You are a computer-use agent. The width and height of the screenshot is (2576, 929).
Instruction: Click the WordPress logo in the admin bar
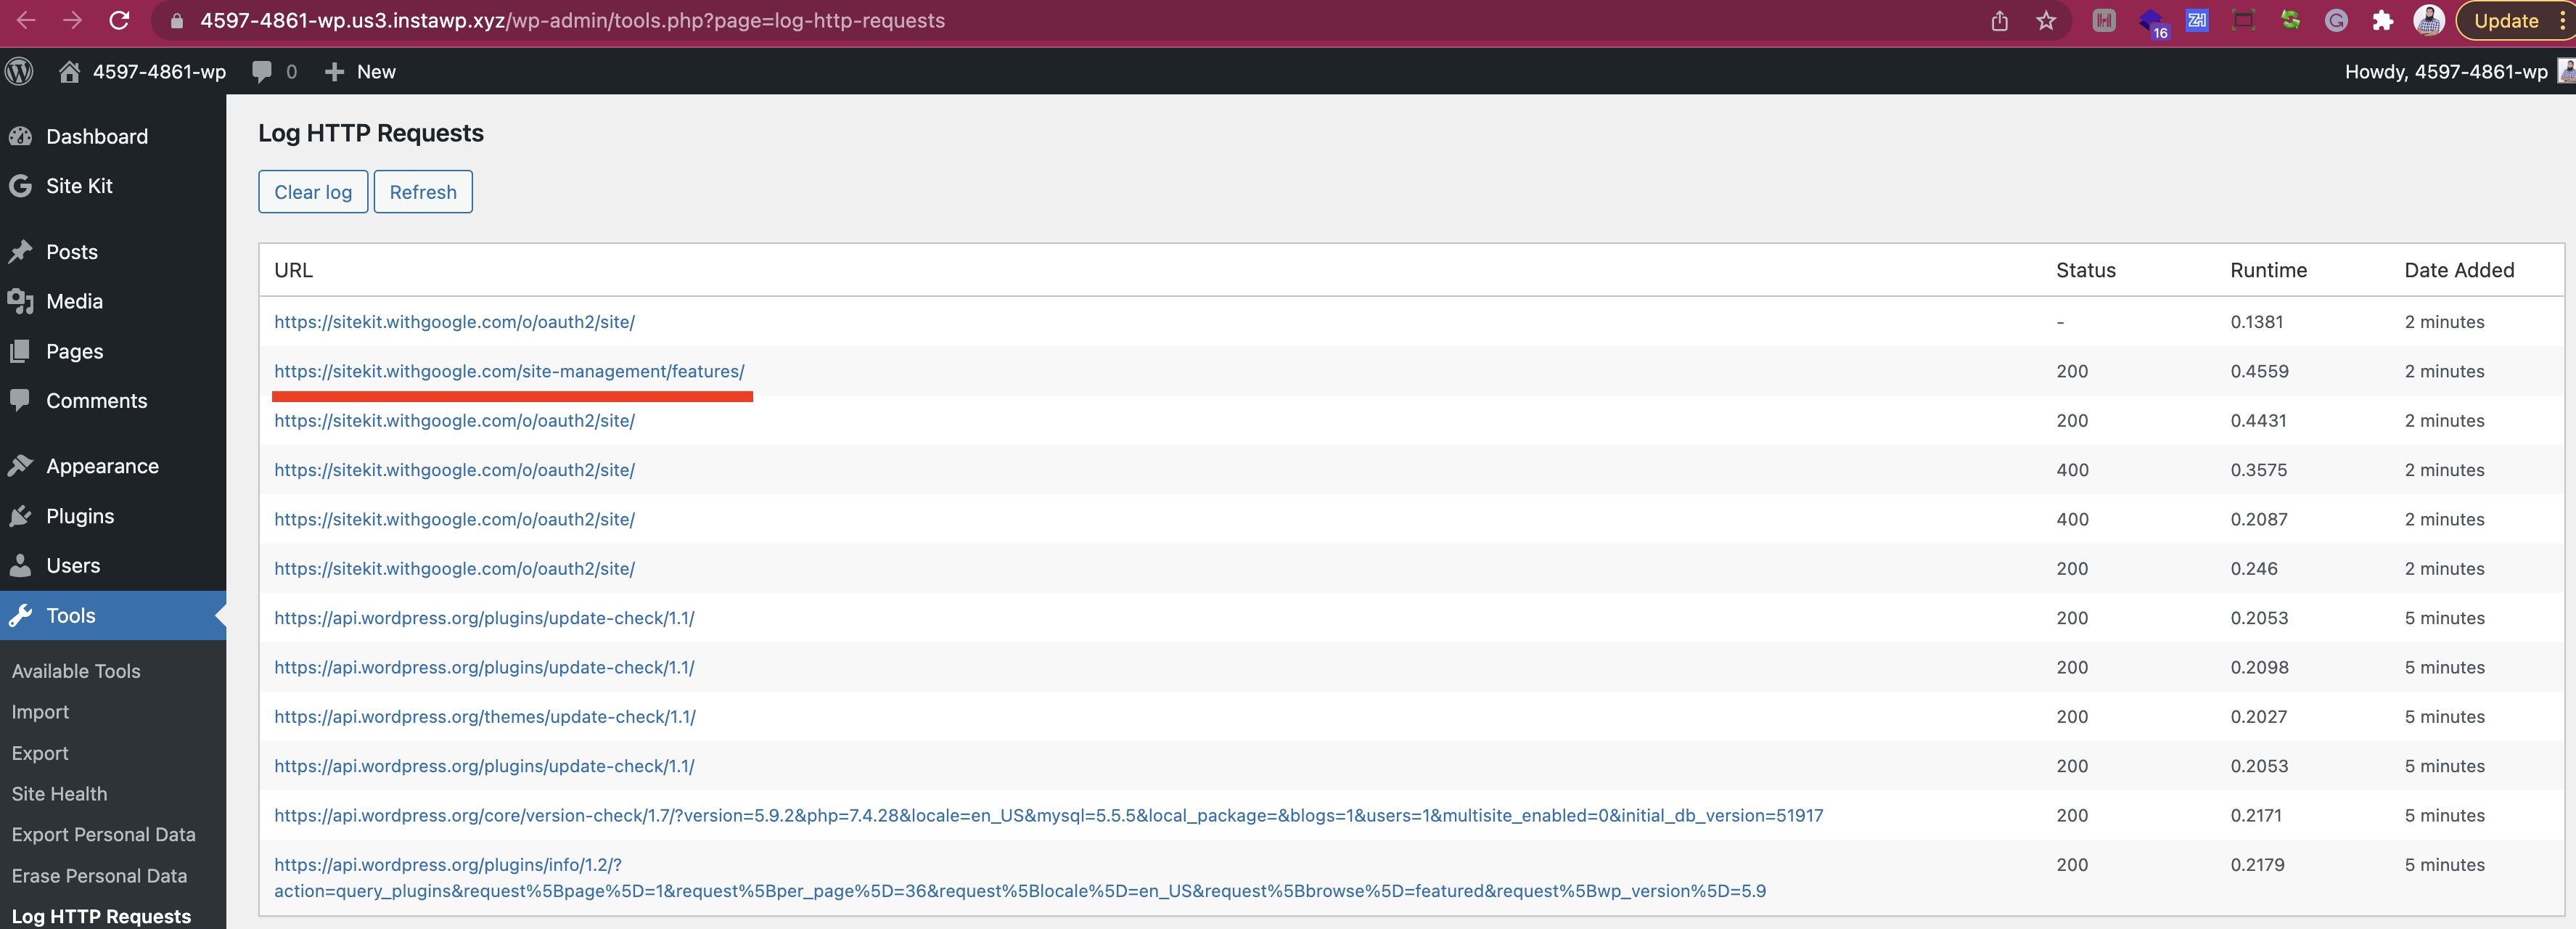(x=19, y=71)
